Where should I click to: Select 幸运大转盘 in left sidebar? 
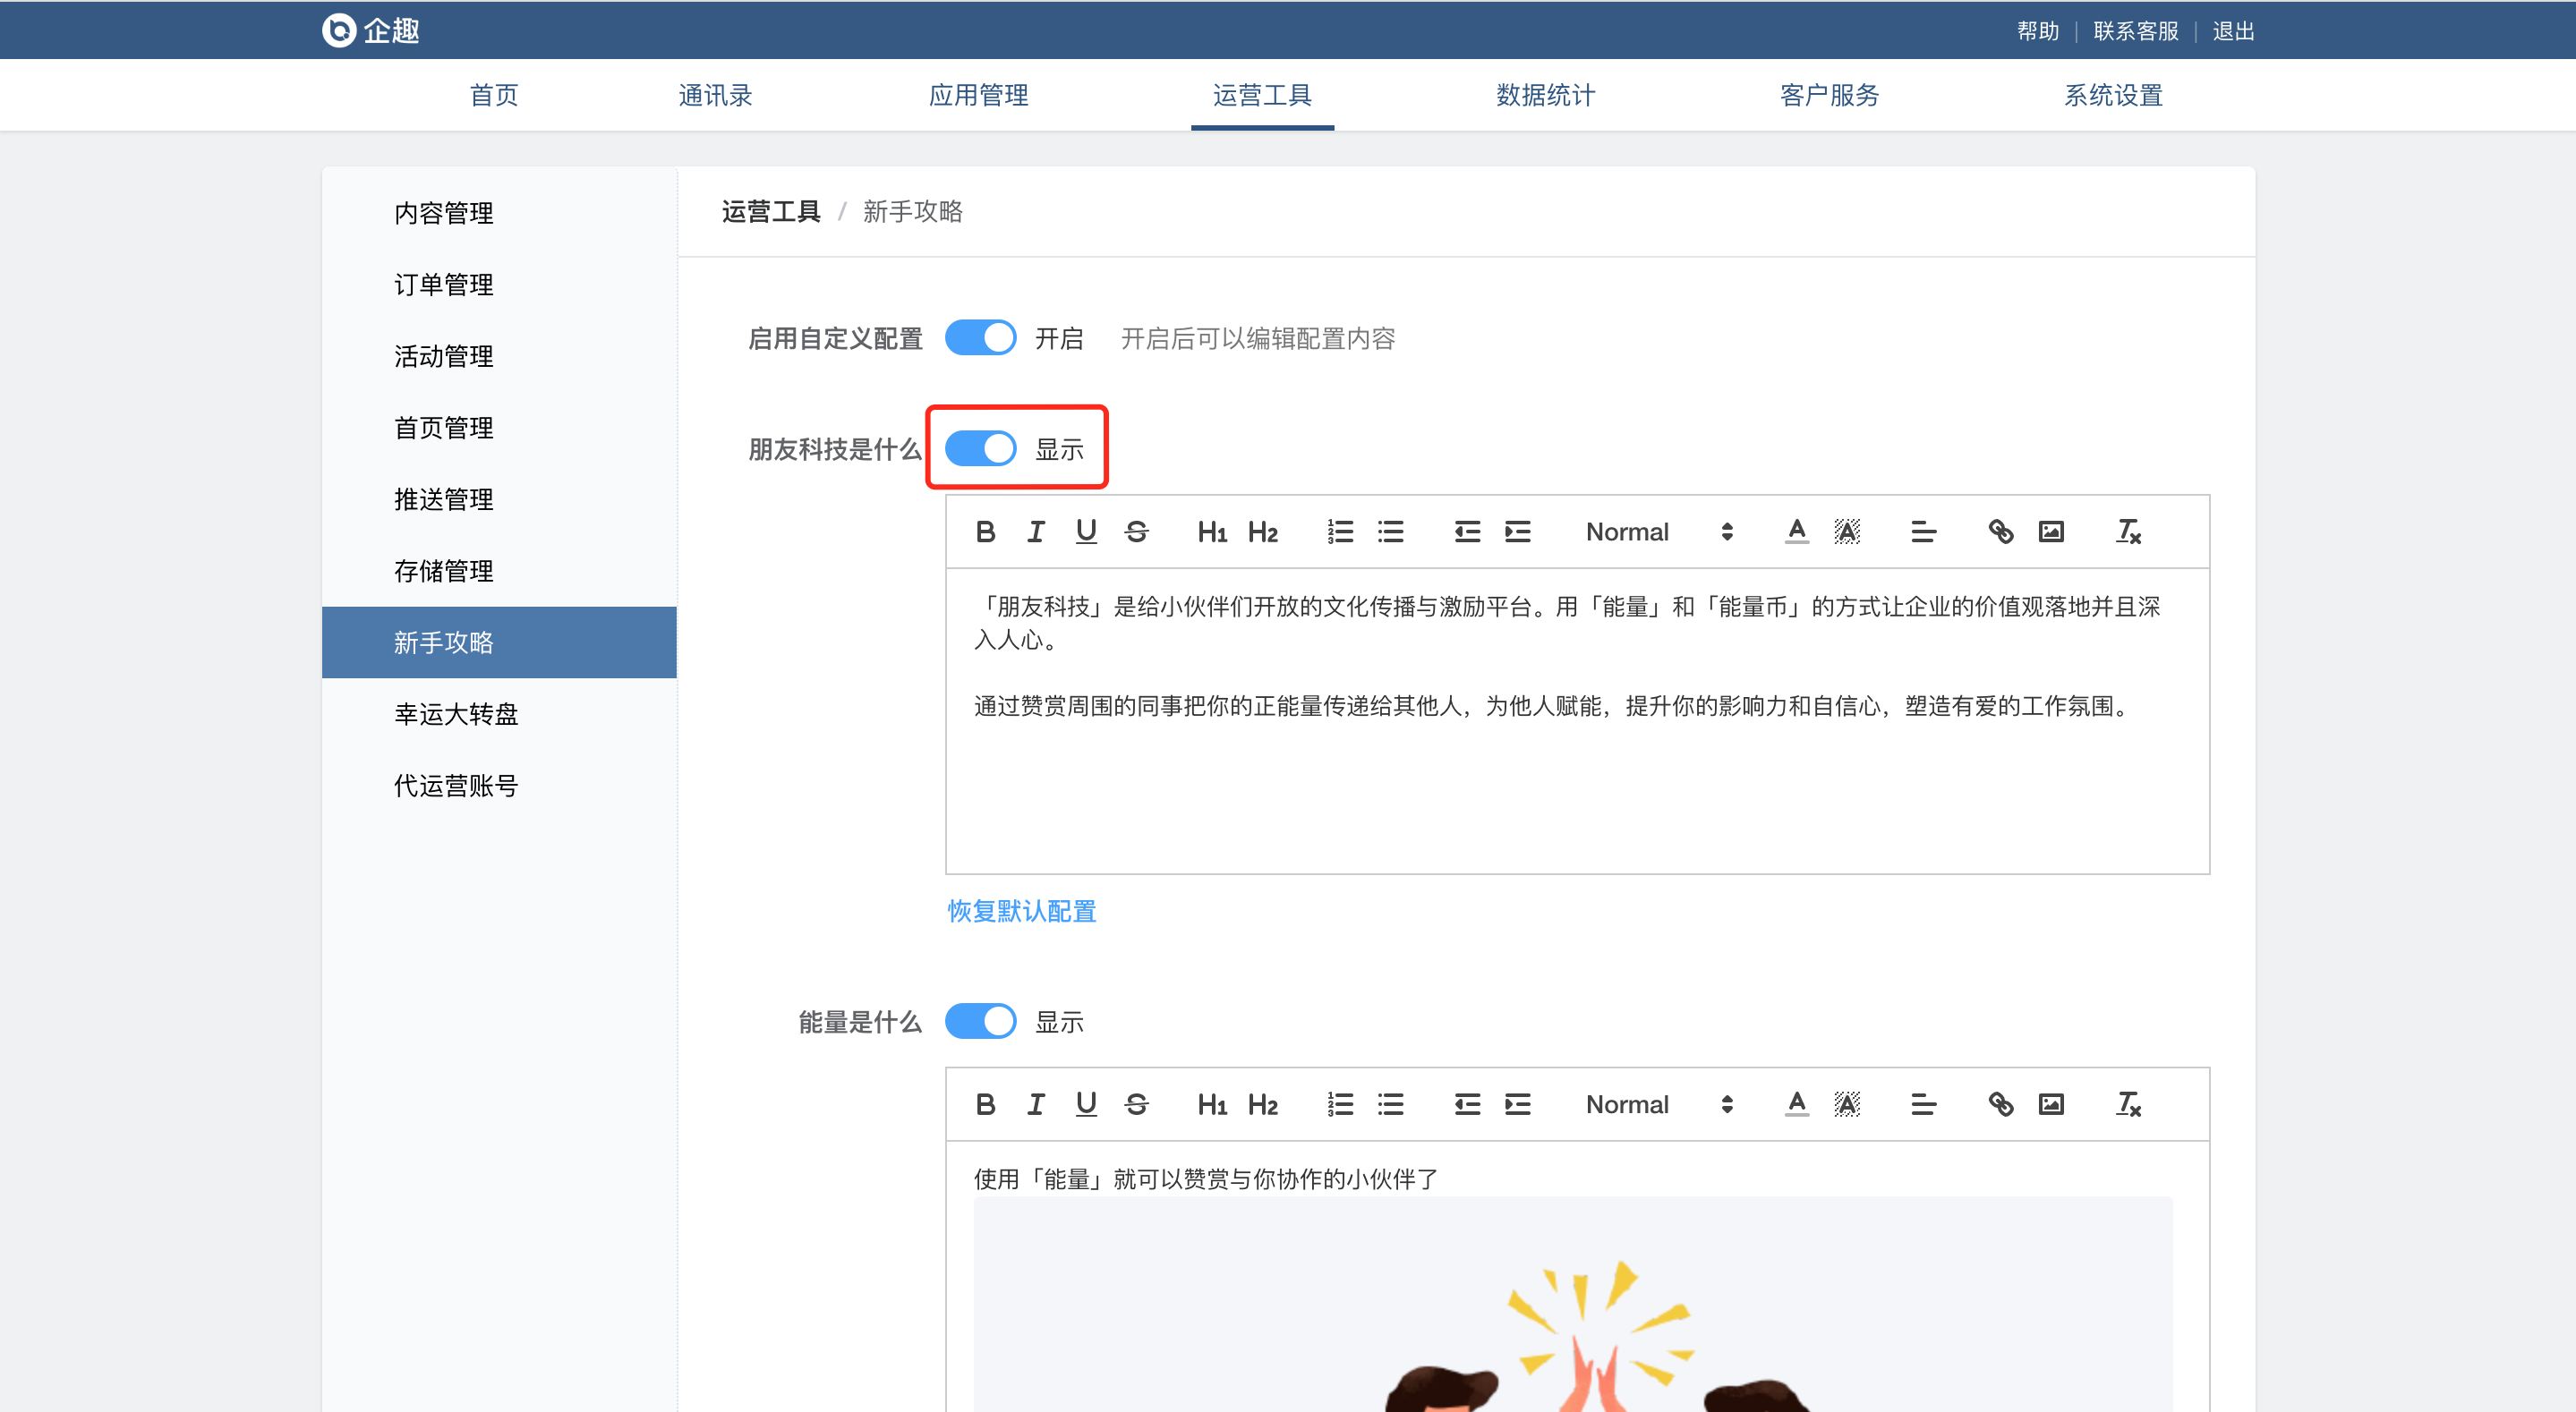coord(456,714)
